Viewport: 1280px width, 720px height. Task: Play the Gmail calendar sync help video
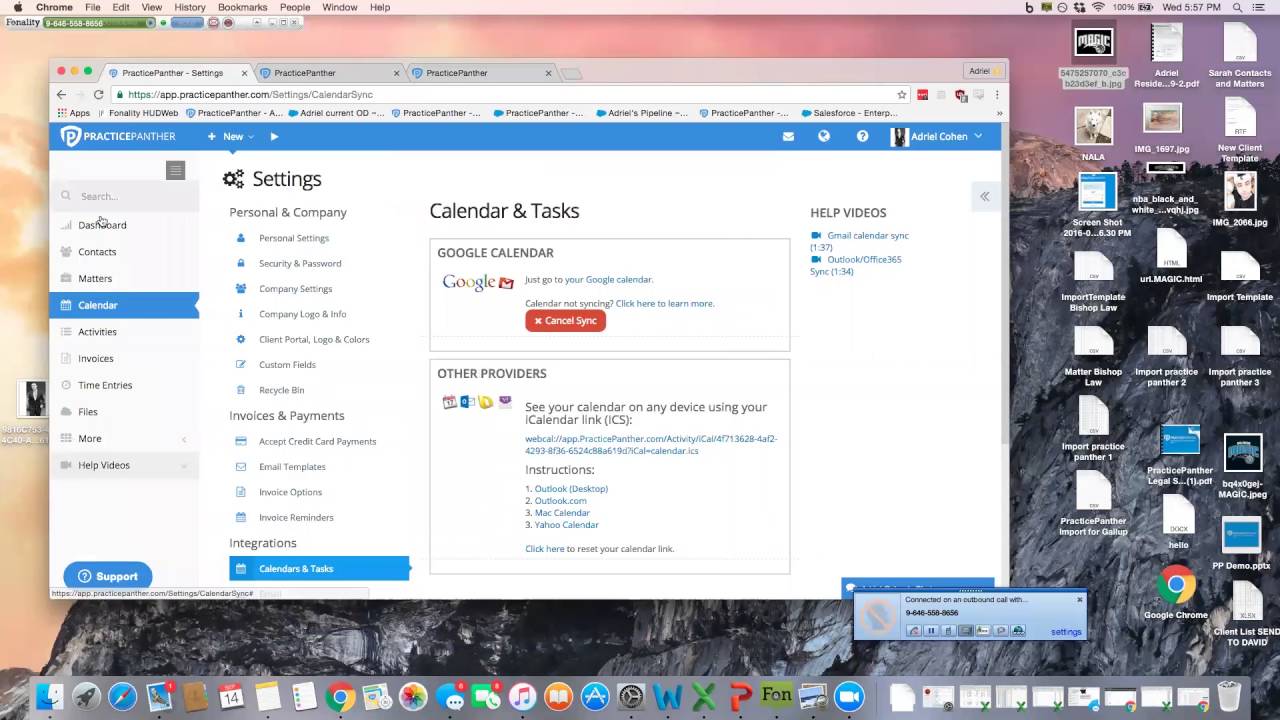coord(860,241)
